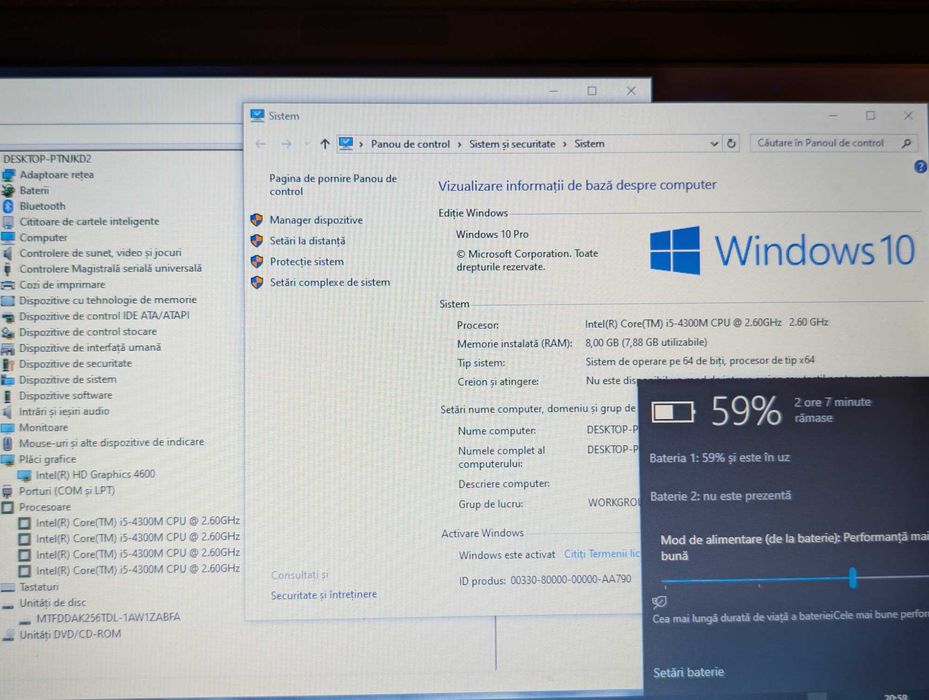
Task: Open the Setări la distanță link
Action: (307, 241)
